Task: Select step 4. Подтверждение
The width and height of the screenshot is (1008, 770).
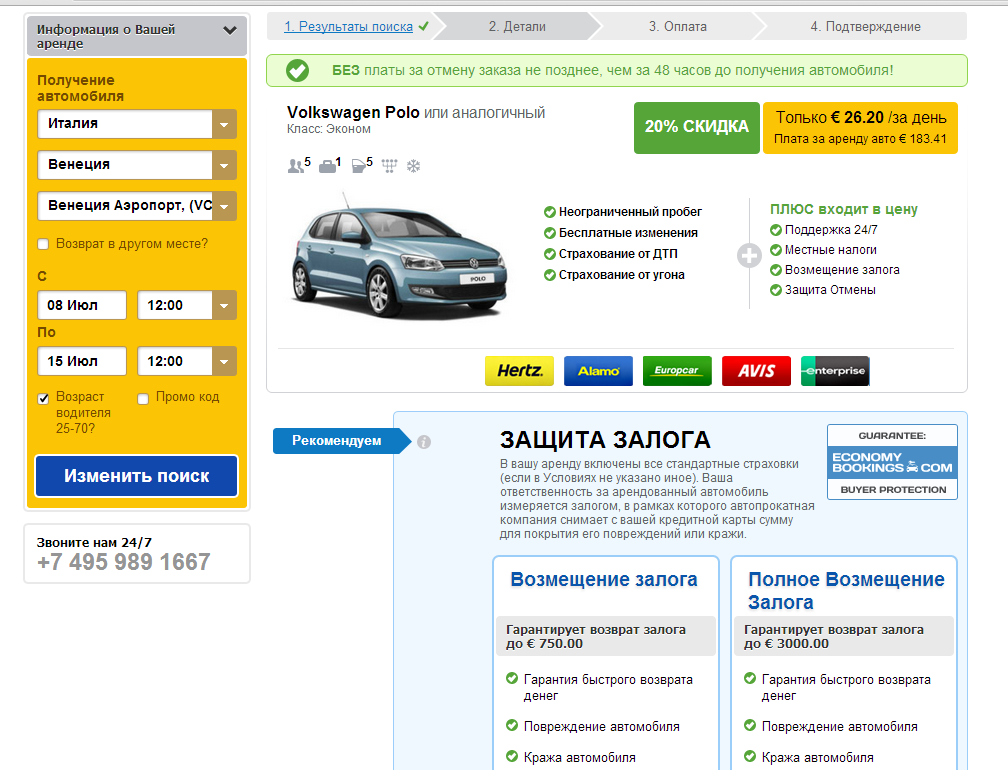Action: (x=865, y=27)
